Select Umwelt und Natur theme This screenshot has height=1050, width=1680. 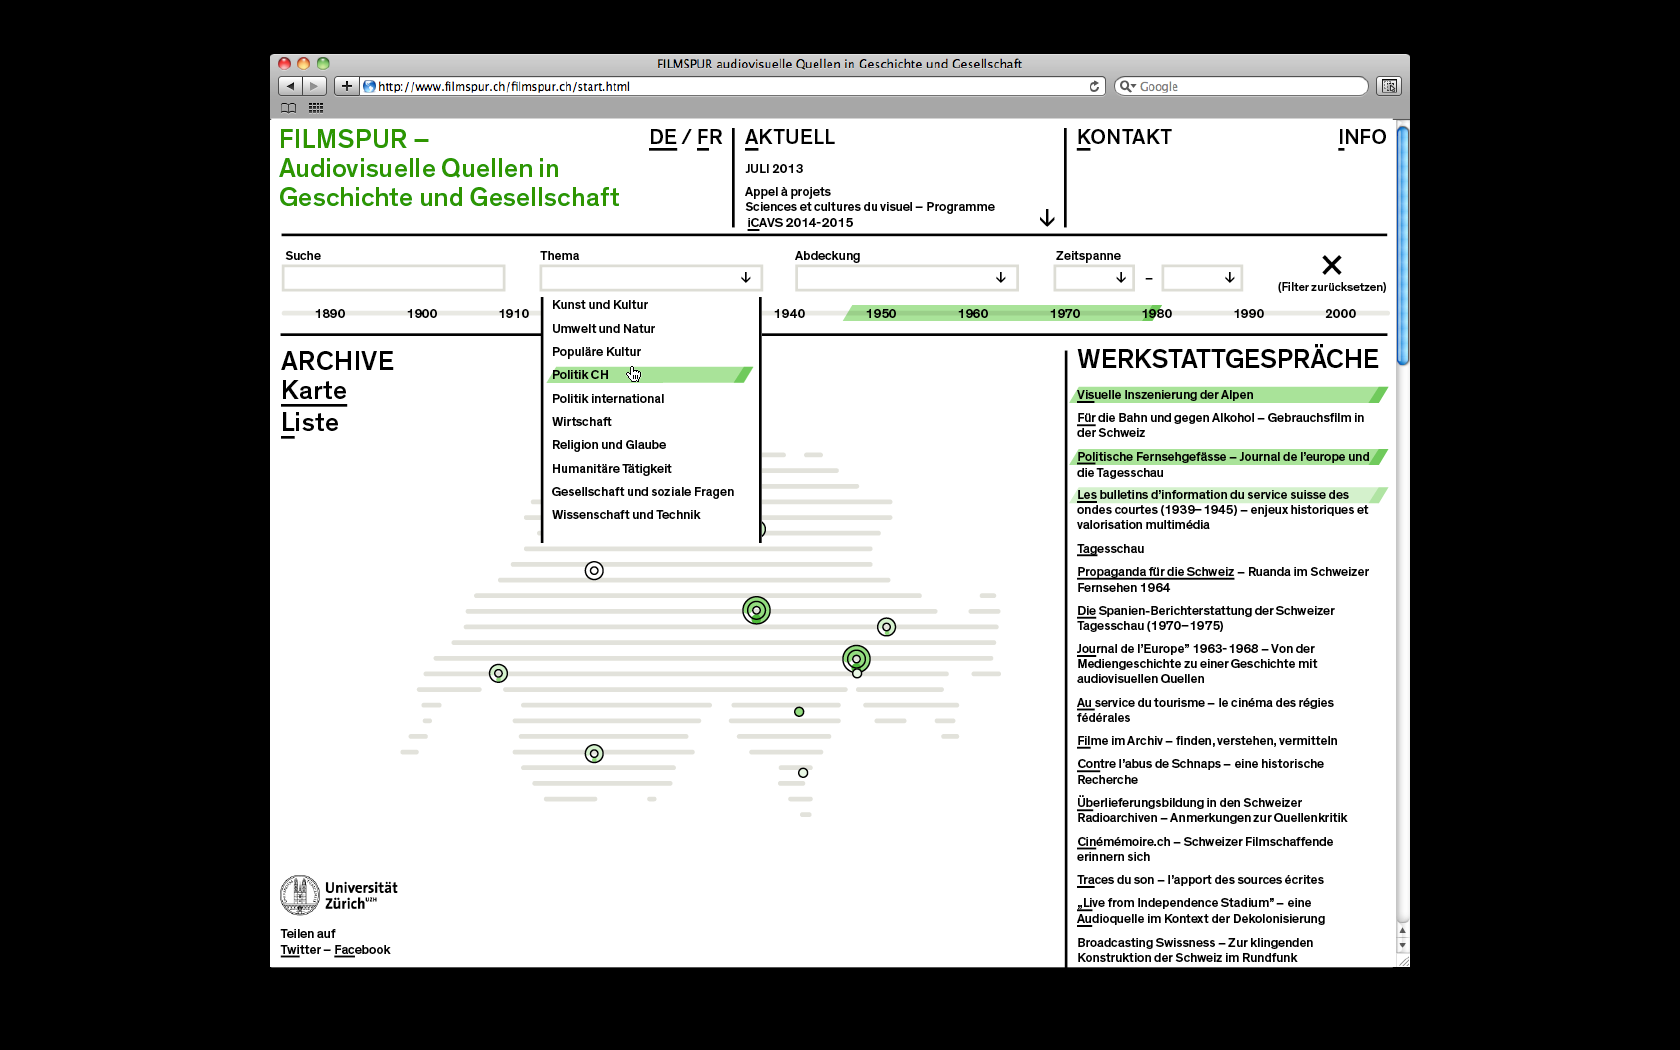pyautogui.click(x=603, y=328)
